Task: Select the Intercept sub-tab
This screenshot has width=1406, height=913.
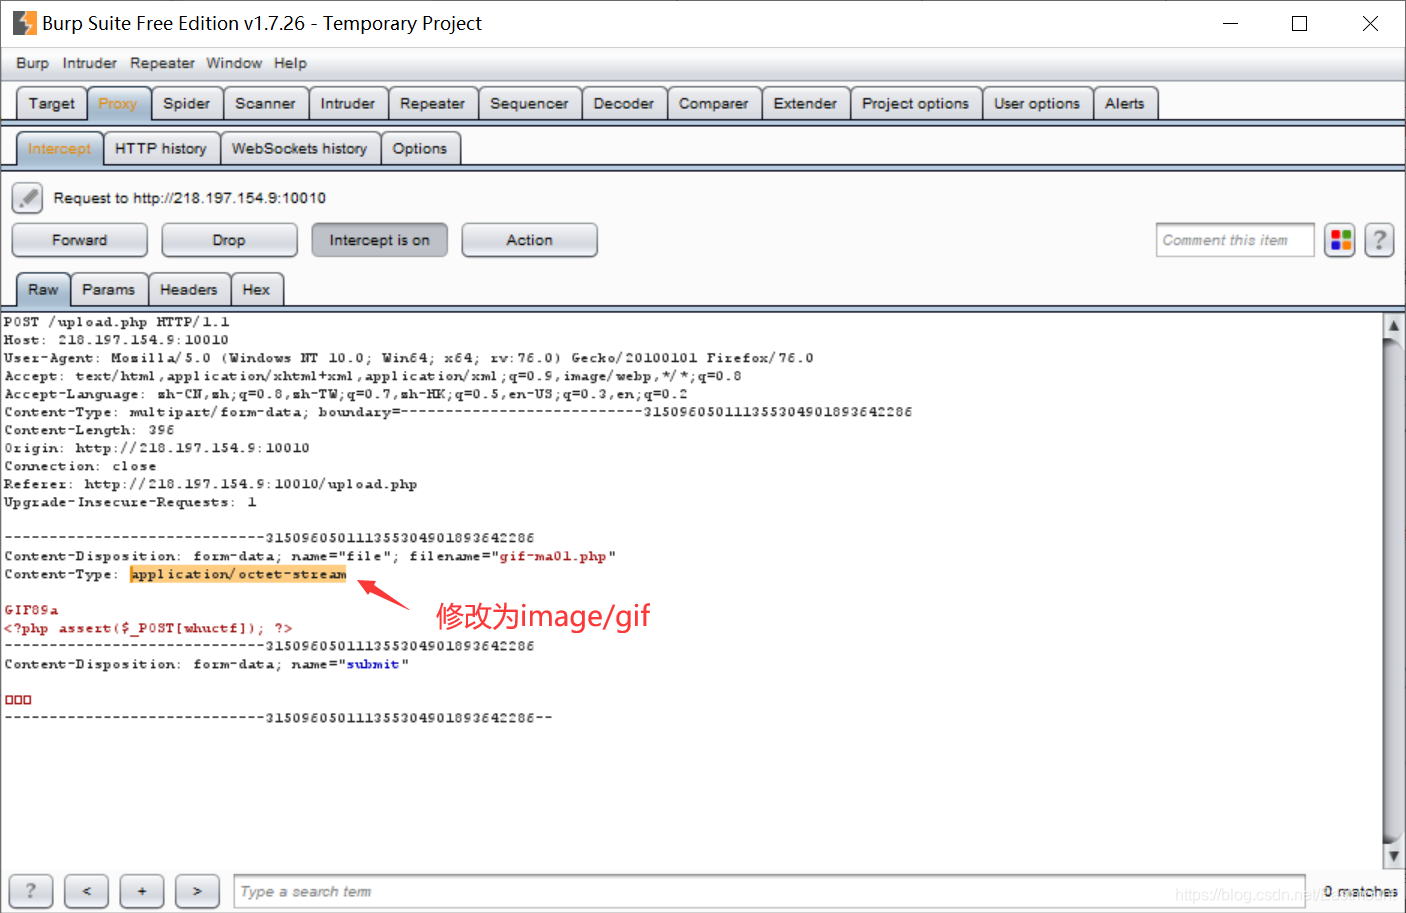Action: click(59, 148)
